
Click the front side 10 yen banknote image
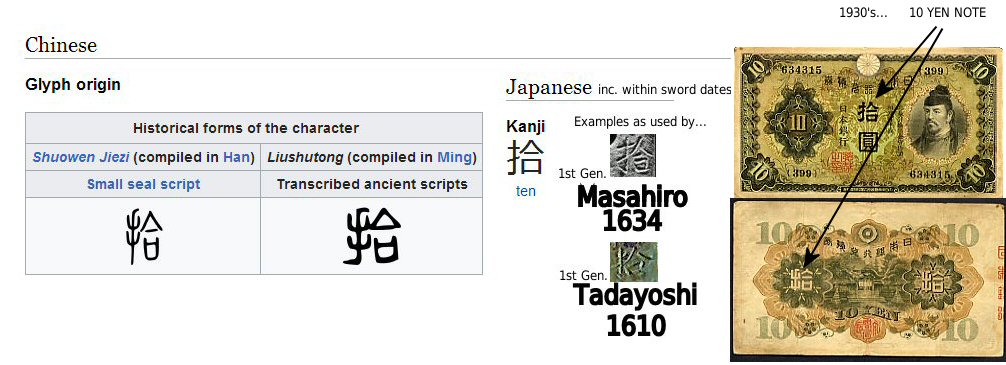(x=869, y=122)
